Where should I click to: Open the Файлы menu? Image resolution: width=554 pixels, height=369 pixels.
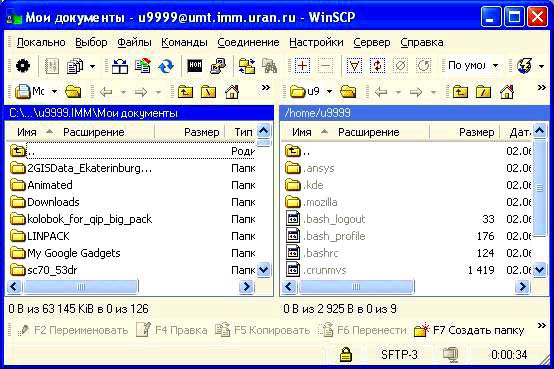(134, 42)
